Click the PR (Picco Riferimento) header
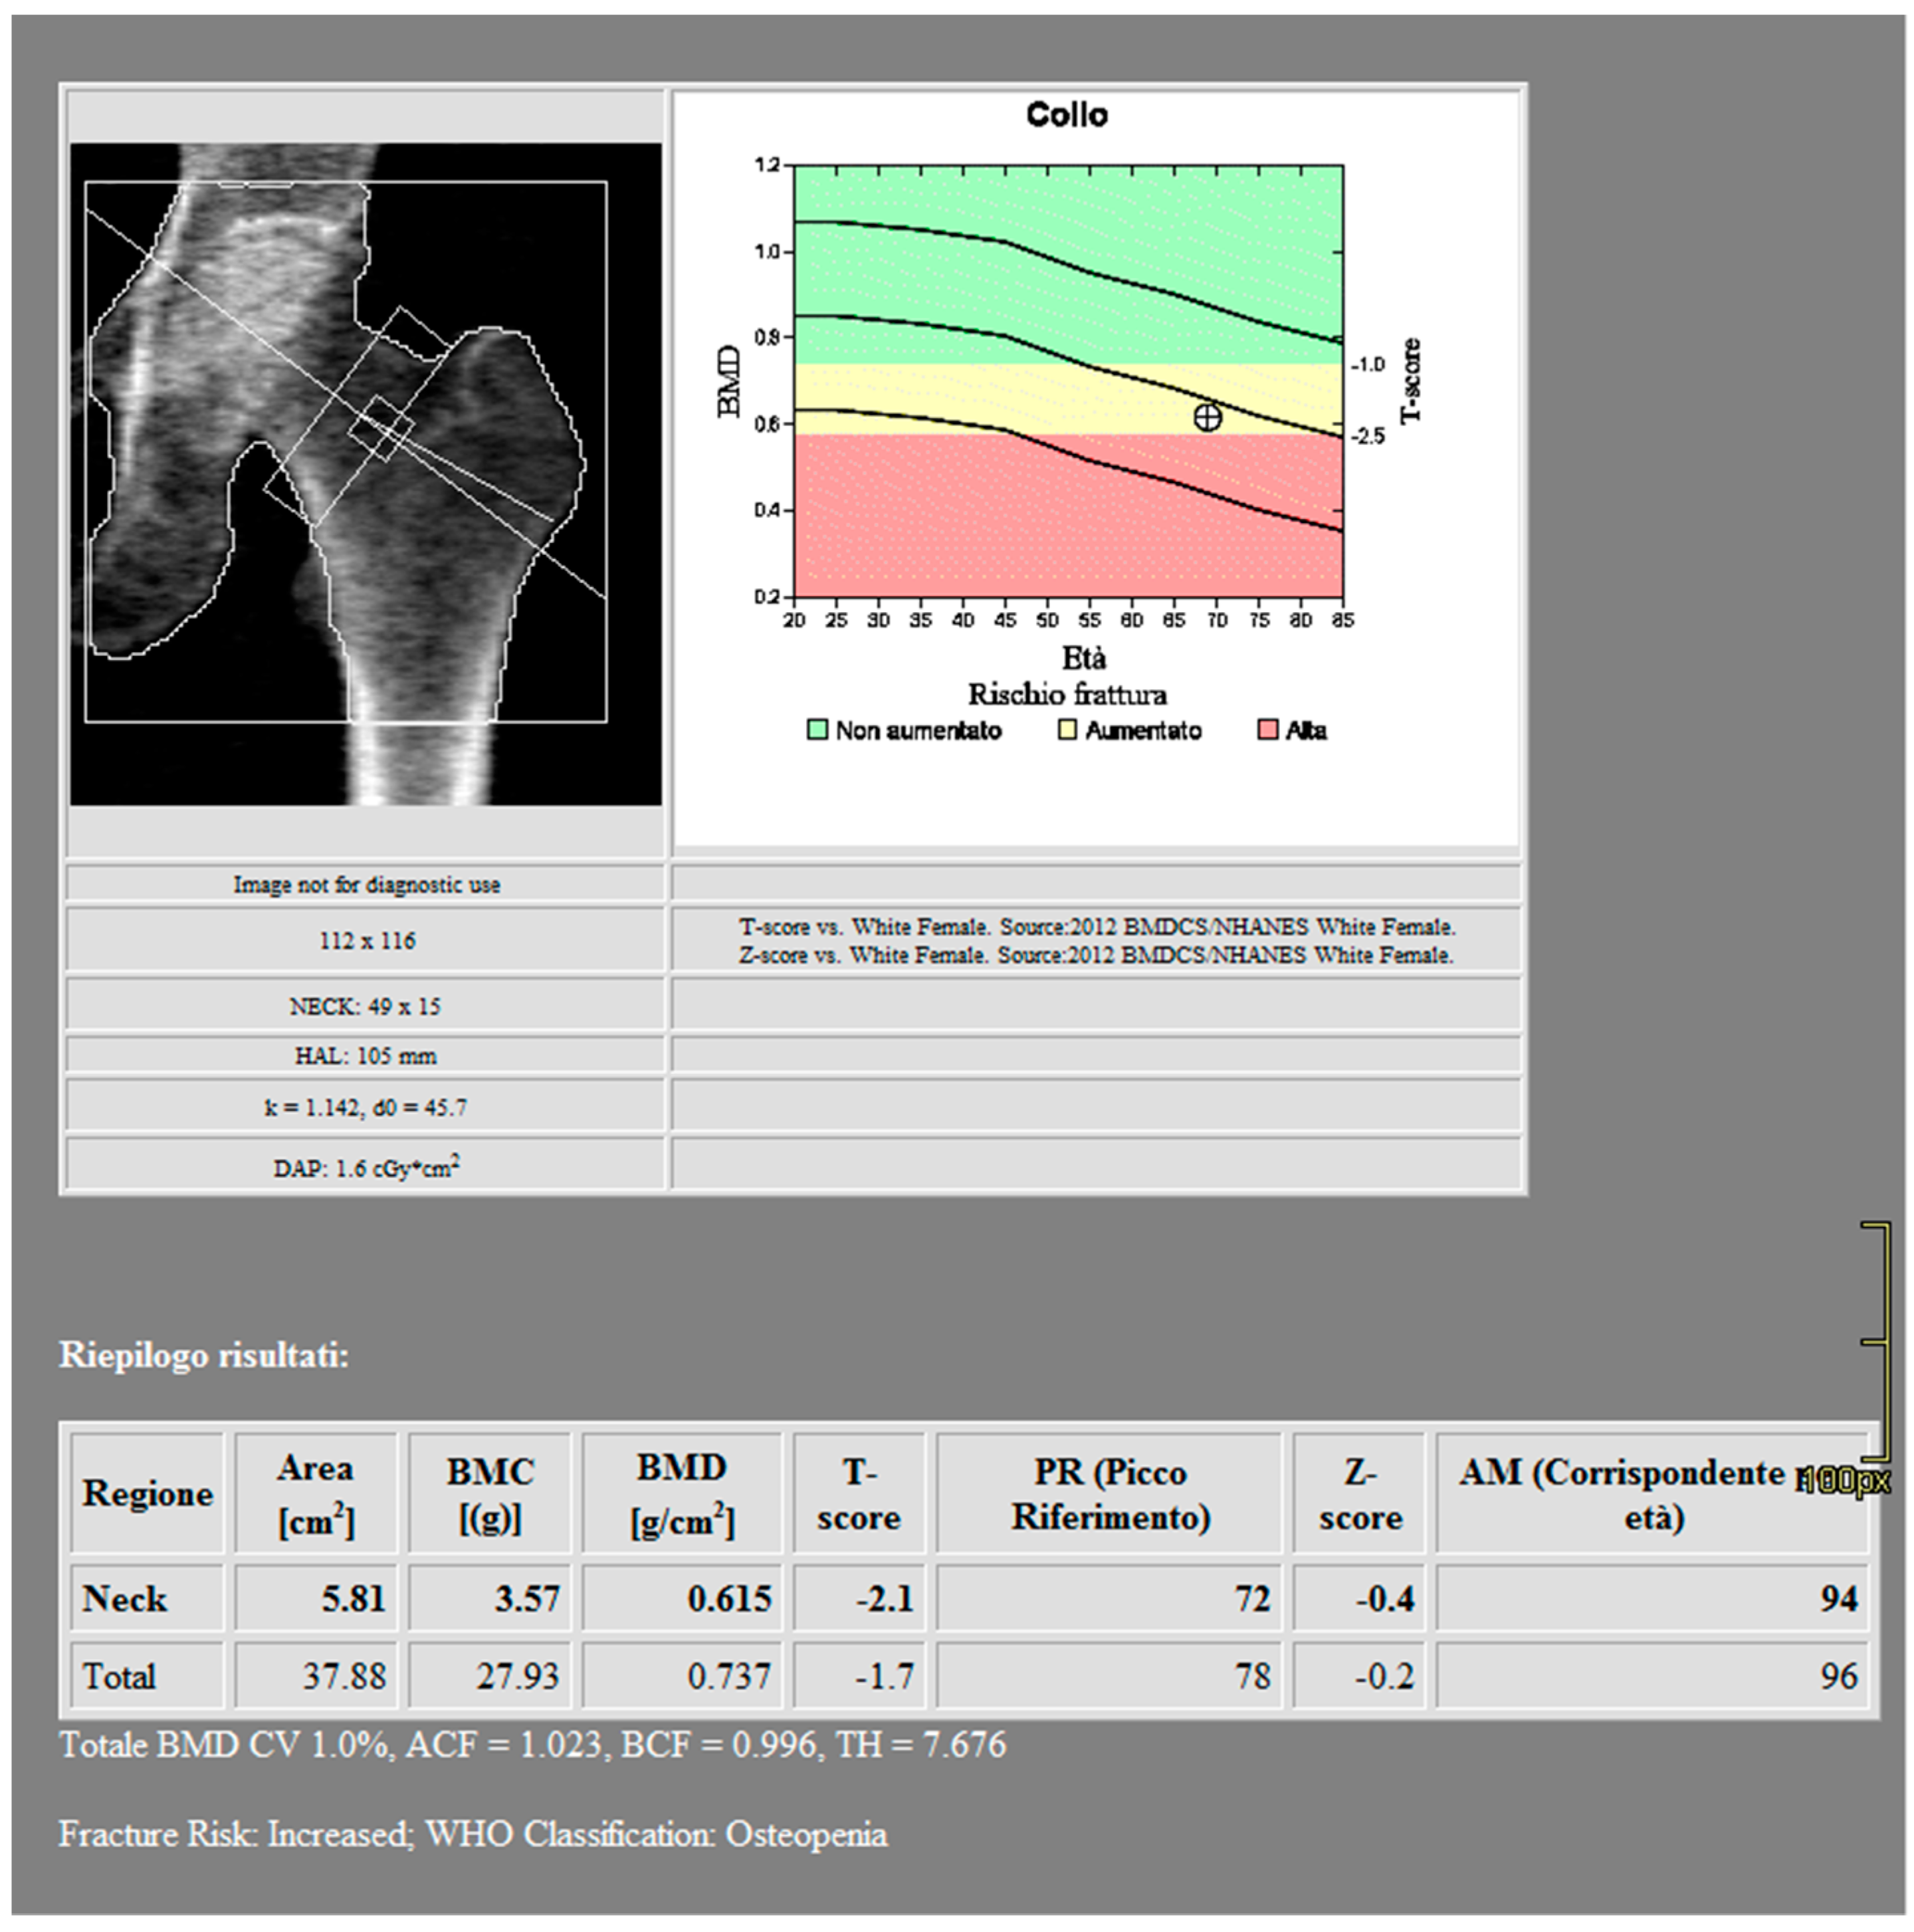Viewport: 1914px width, 1932px height. coord(1110,1494)
